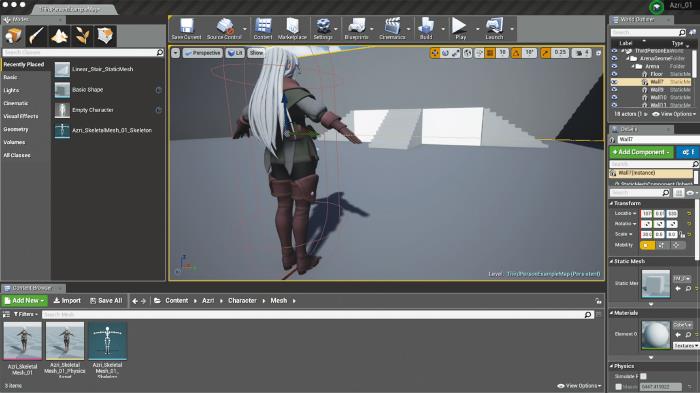The width and height of the screenshot is (700, 393).
Task: Open the viewport options dropdown arrow
Action: coord(175,53)
